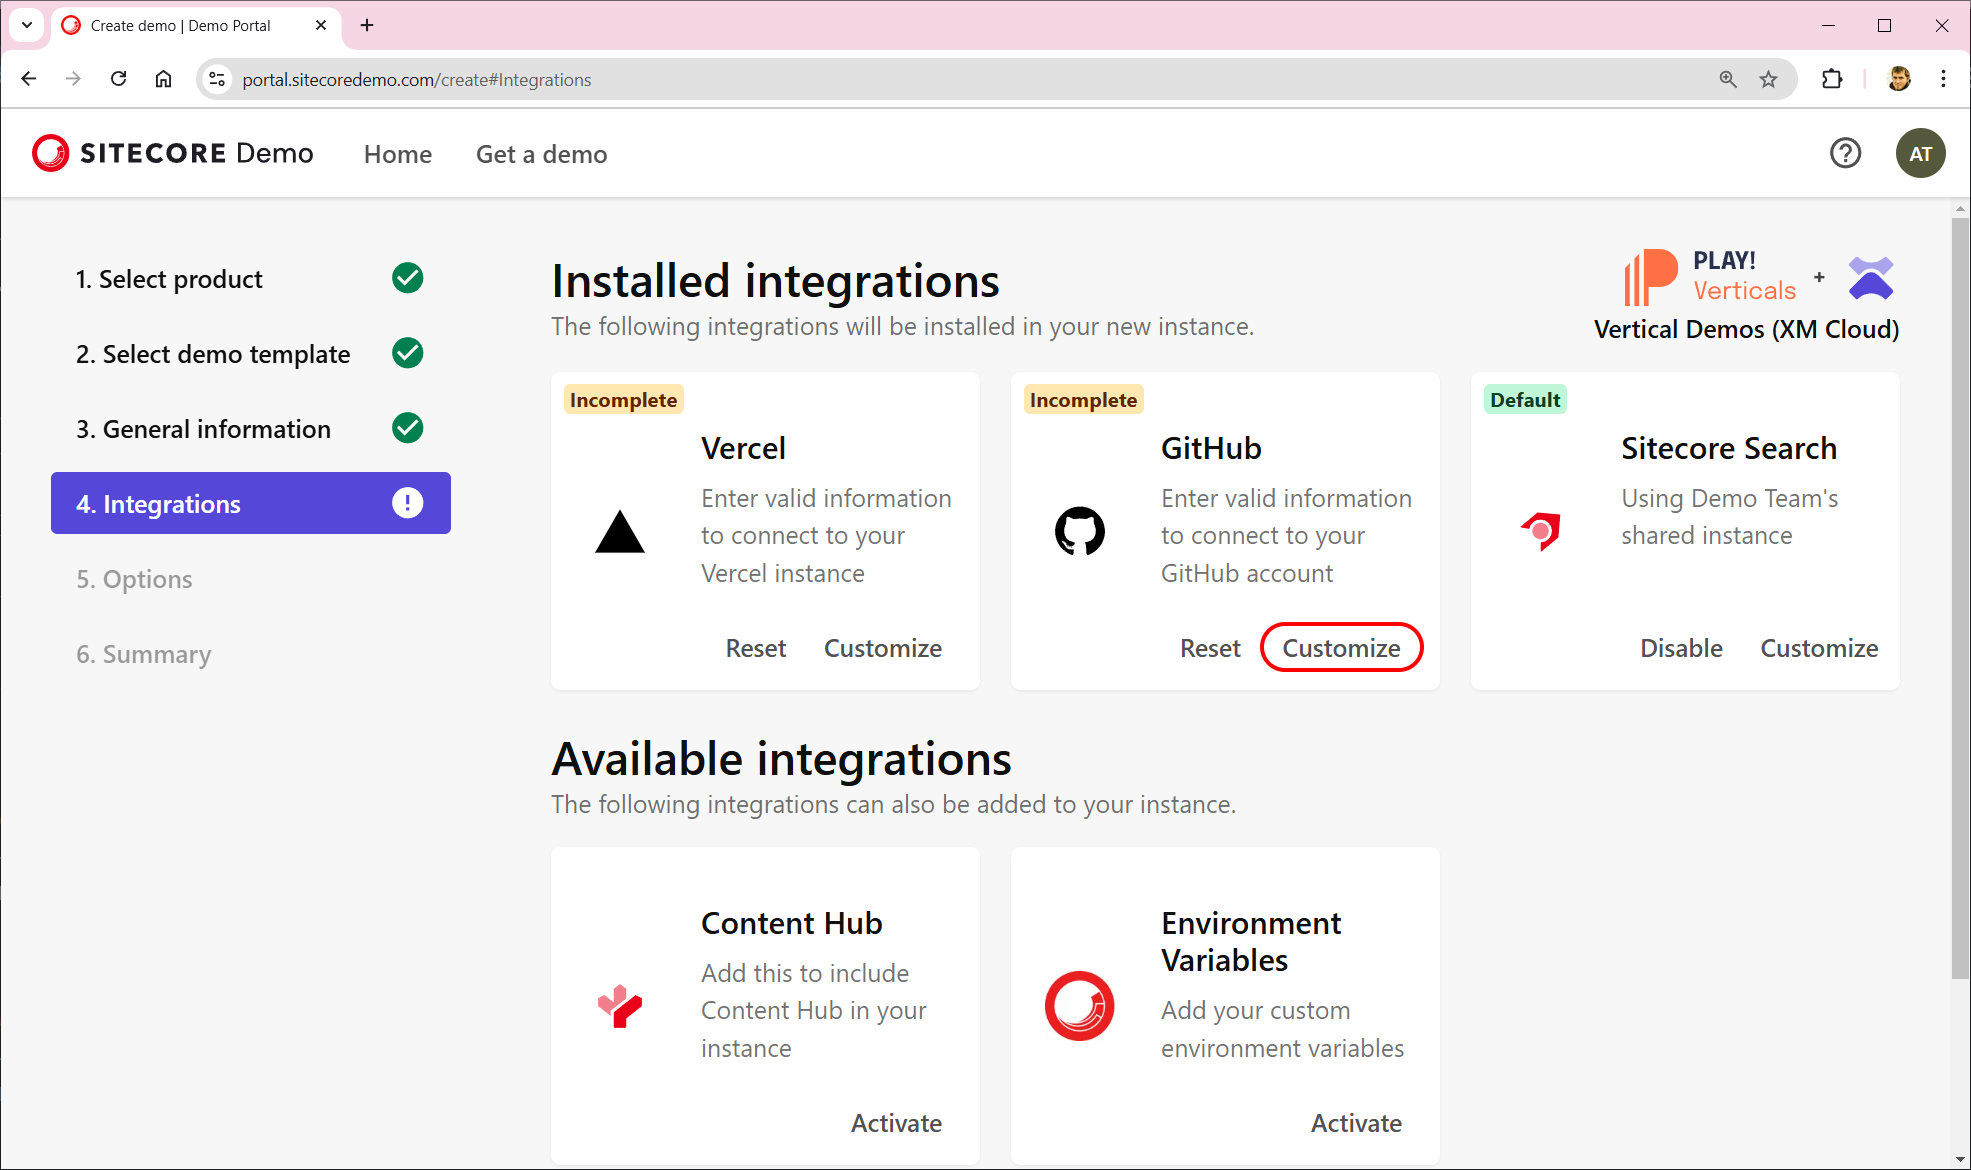Viewport: 1971px width, 1170px height.
Task: Select Get a demo in the navigation
Action: pyautogui.click(x=541, y=154)
